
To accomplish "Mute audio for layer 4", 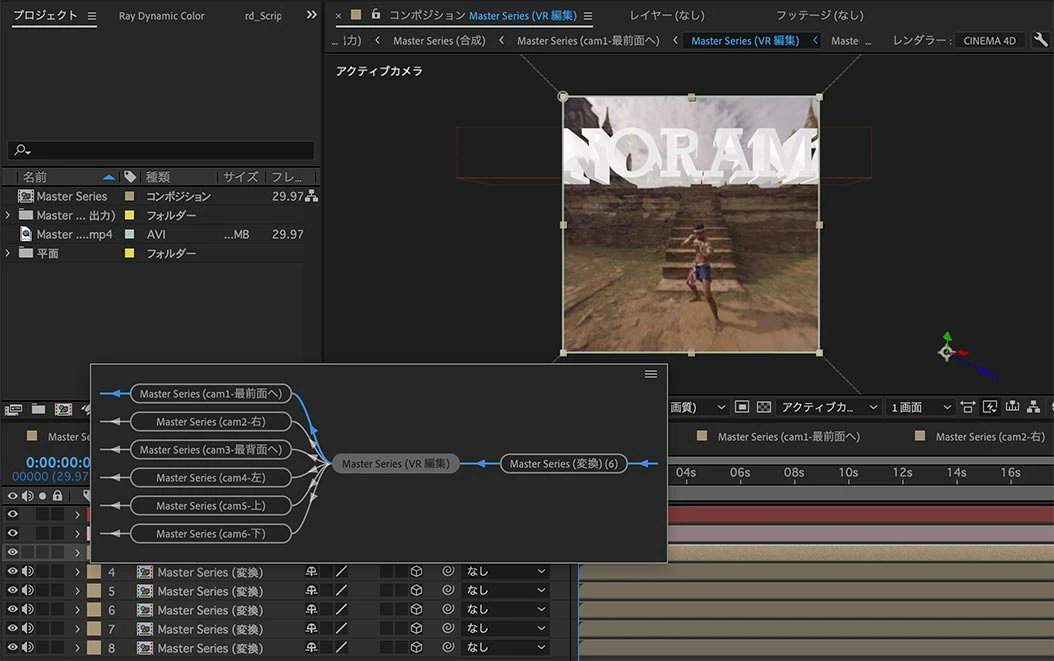I will coord(28,572).
